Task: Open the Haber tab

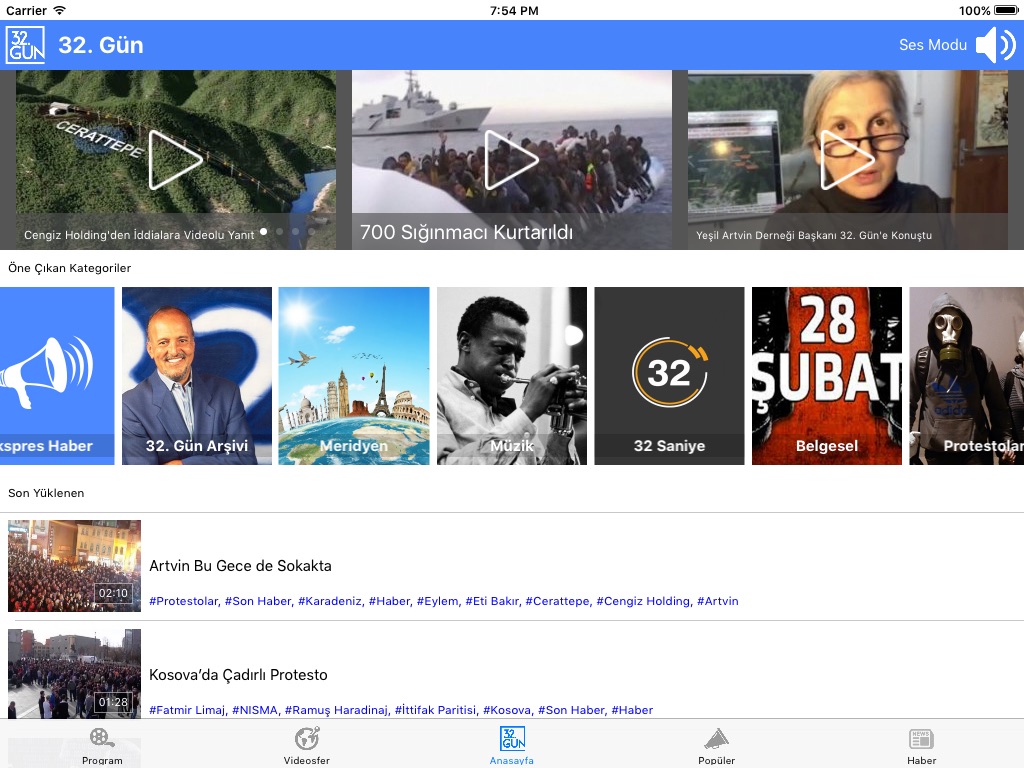Action: (921, 745)
